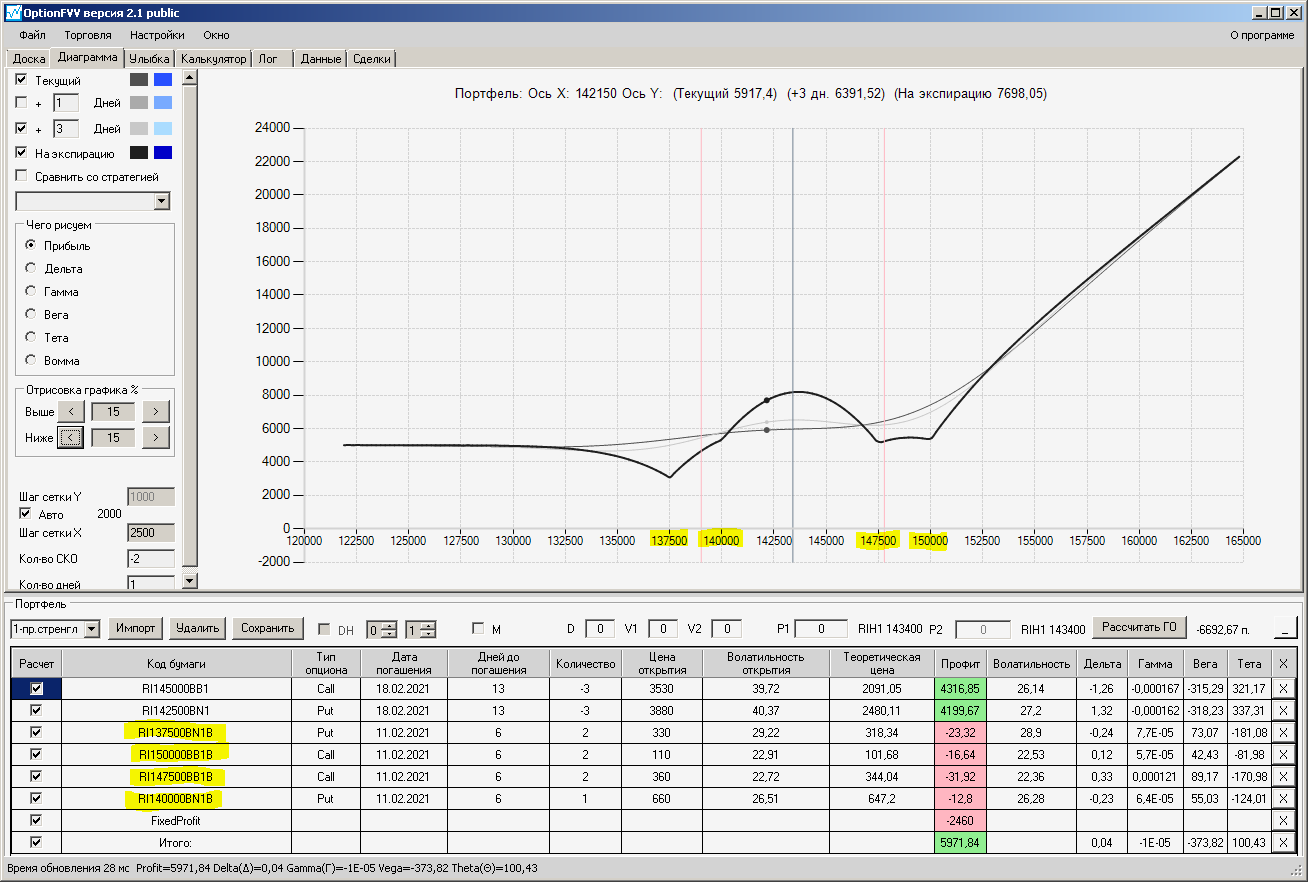
Task: Delete the FixedProfit row with X
Action: pos(1283,820)
